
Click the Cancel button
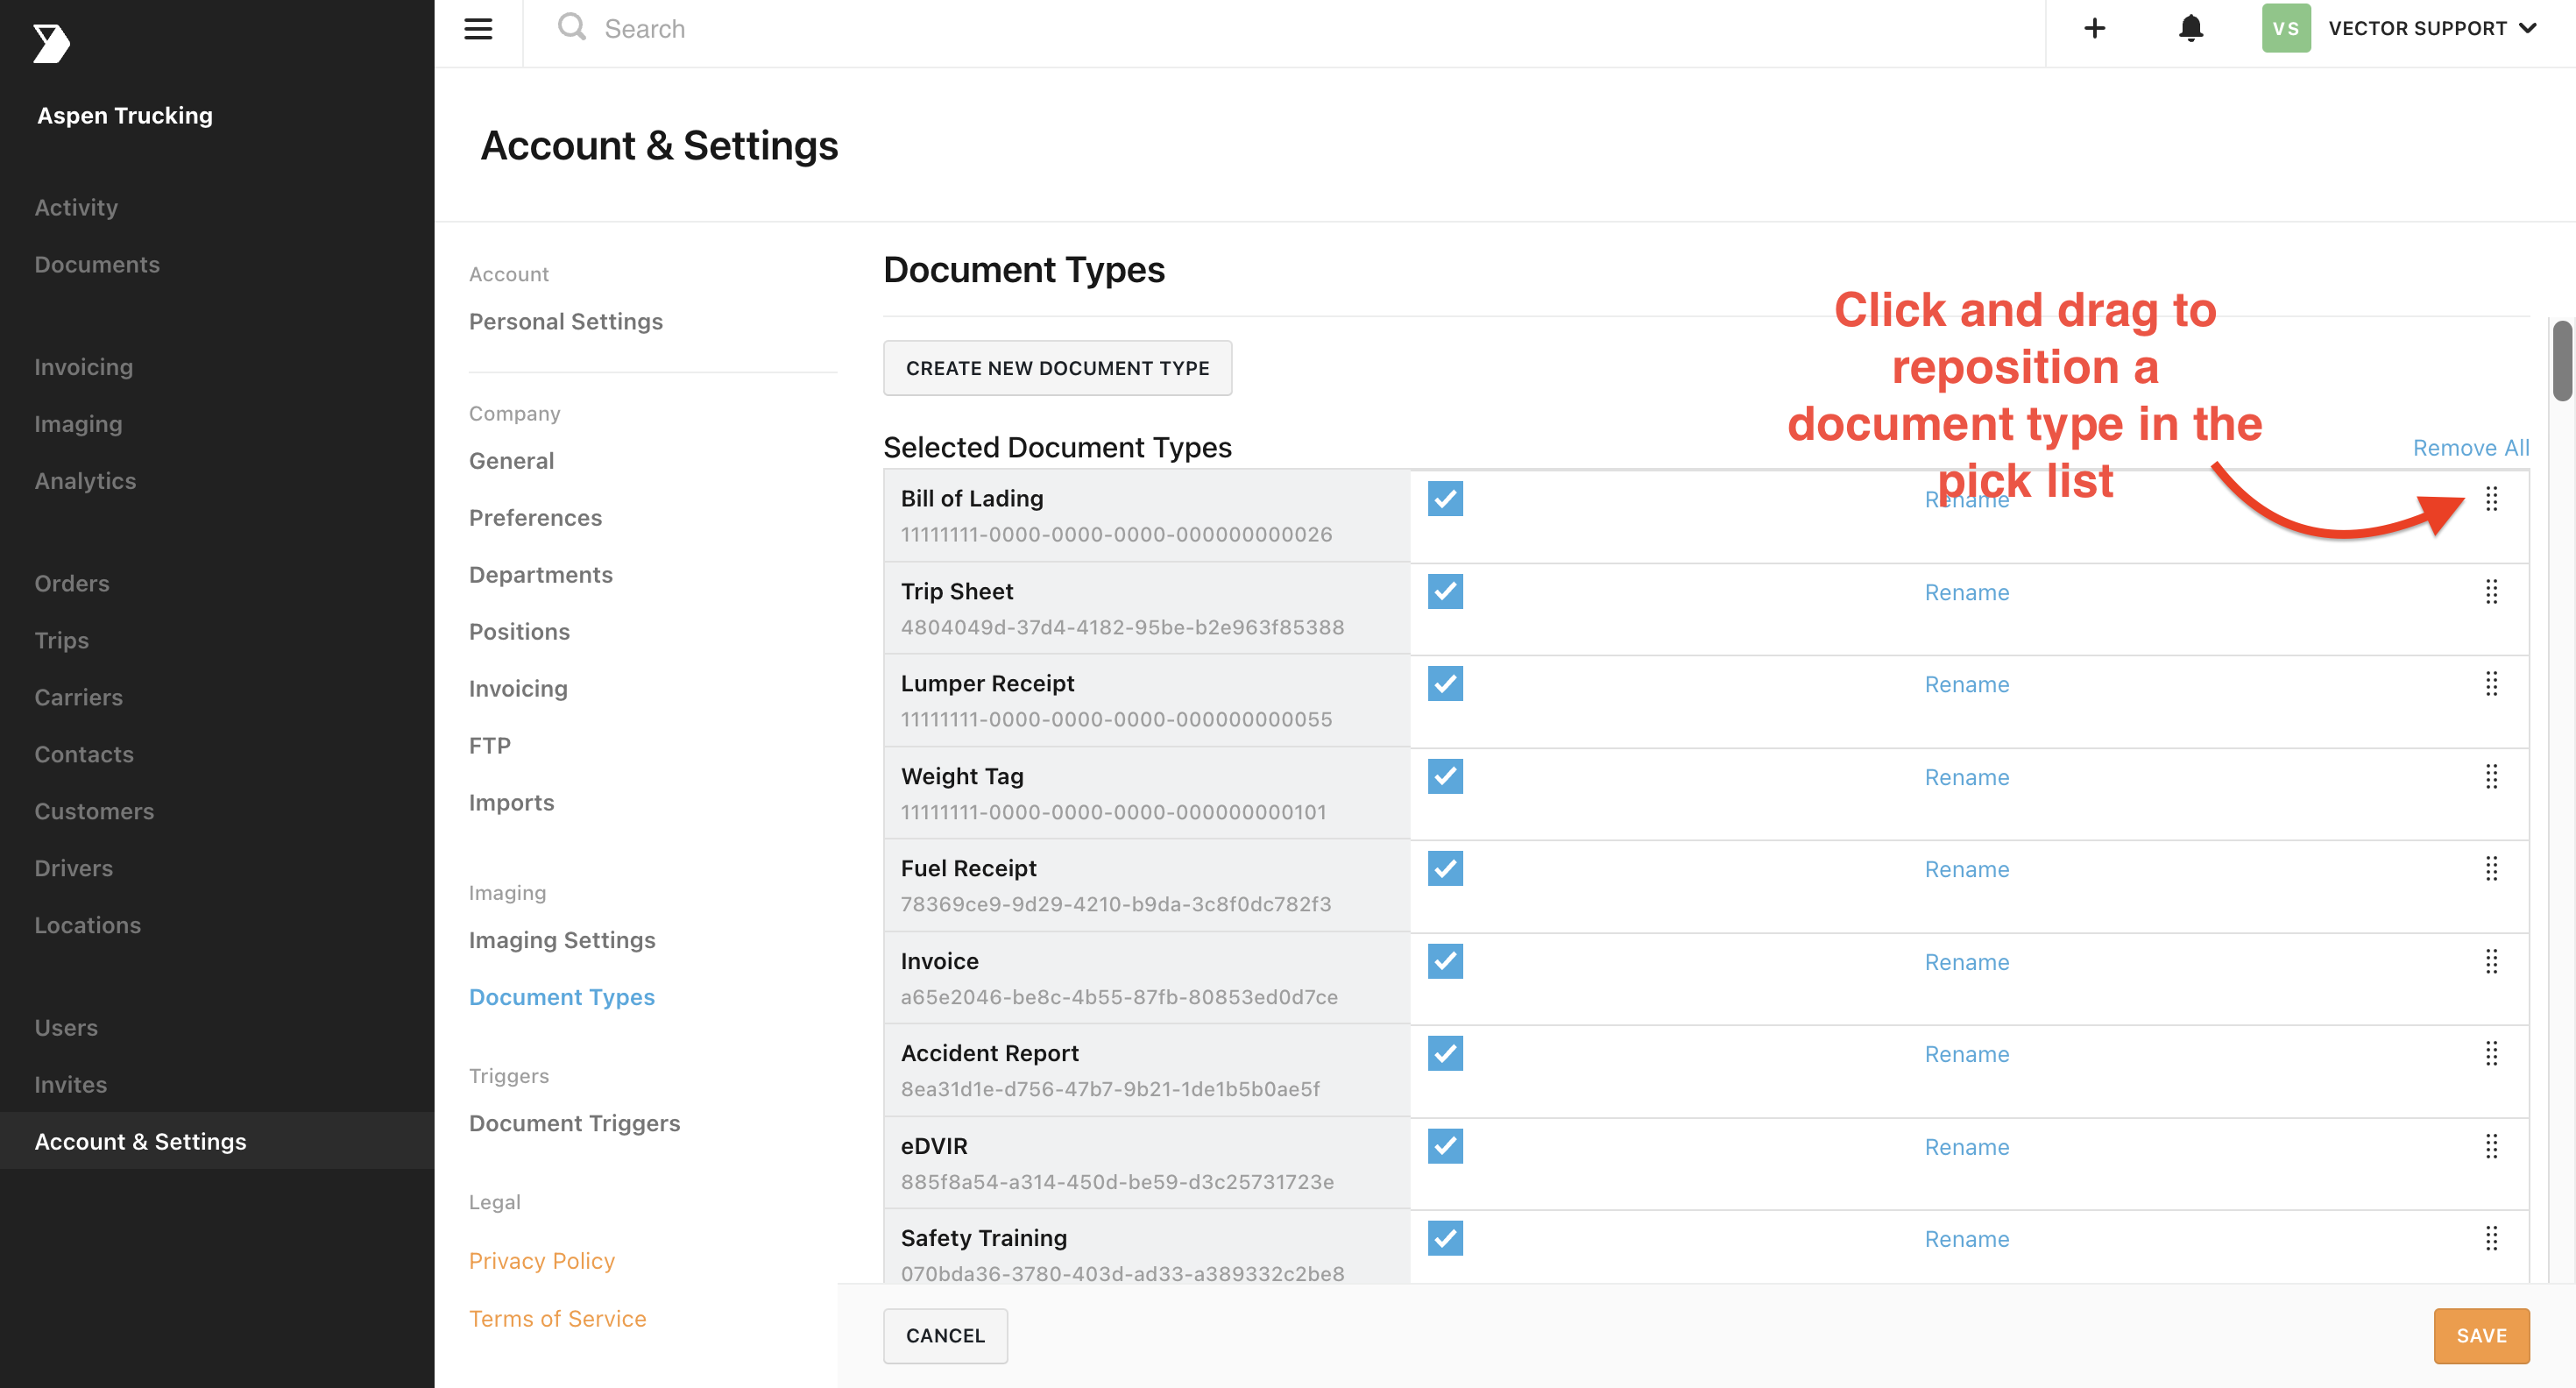[945, 1336]
